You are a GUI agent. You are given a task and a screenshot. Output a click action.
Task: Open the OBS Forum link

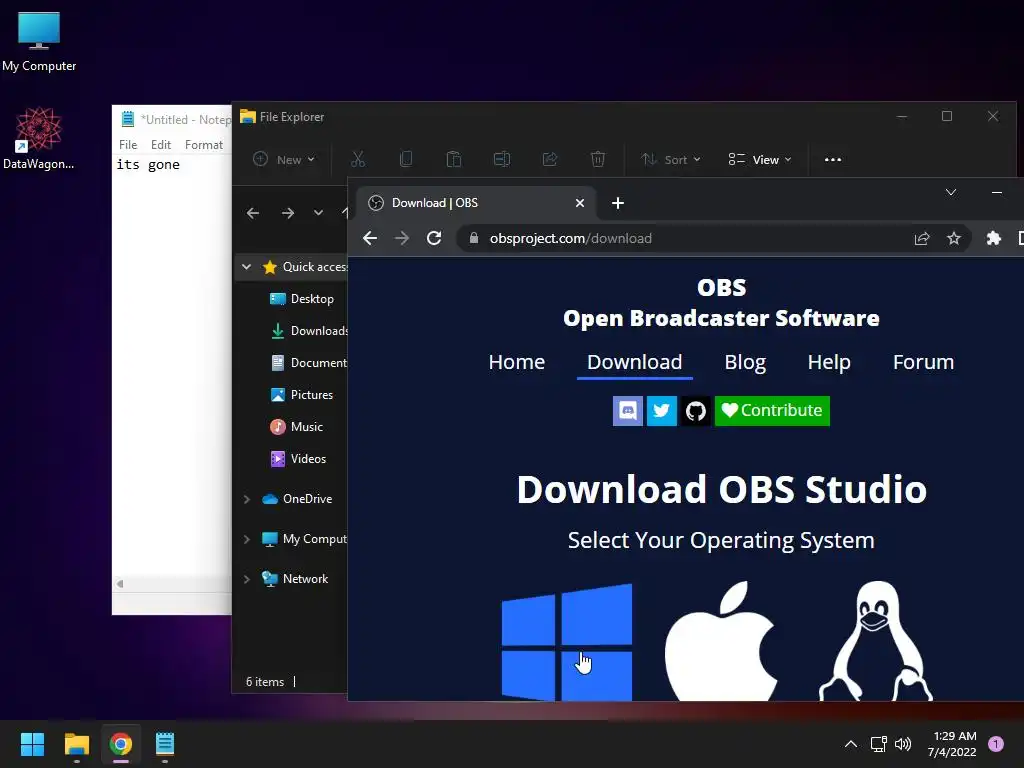coord(923,362)
